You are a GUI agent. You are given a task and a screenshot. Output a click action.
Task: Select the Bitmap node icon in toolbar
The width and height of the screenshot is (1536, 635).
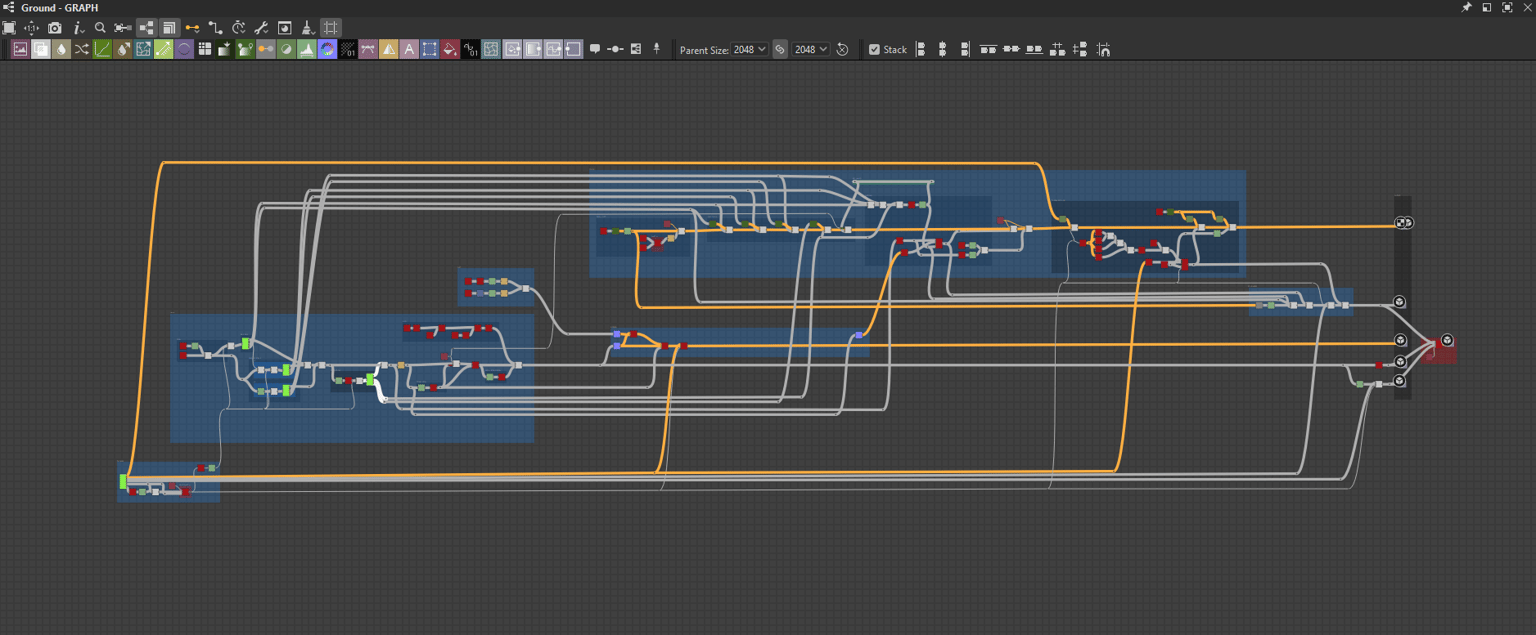click(x=20, y=49)
